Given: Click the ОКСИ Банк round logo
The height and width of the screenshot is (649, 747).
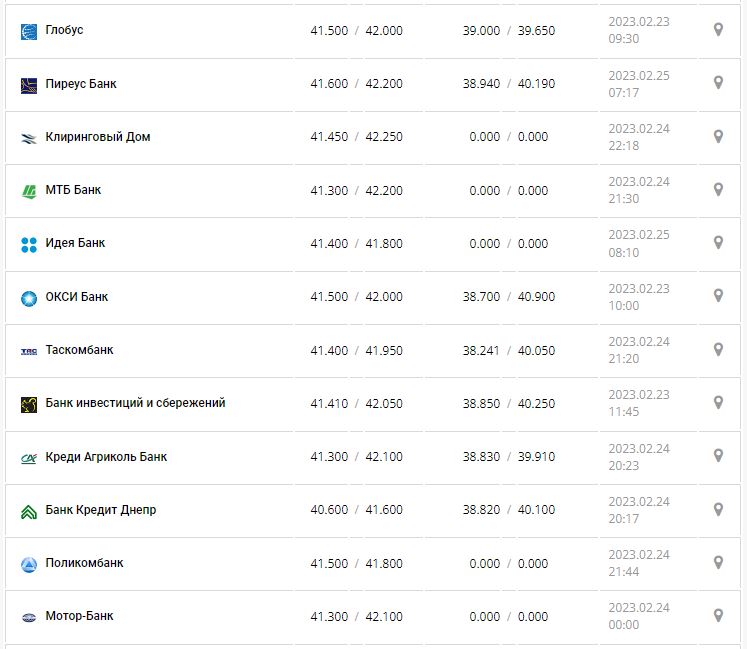Looking at the screenshot, I should (x=28, y=298).
